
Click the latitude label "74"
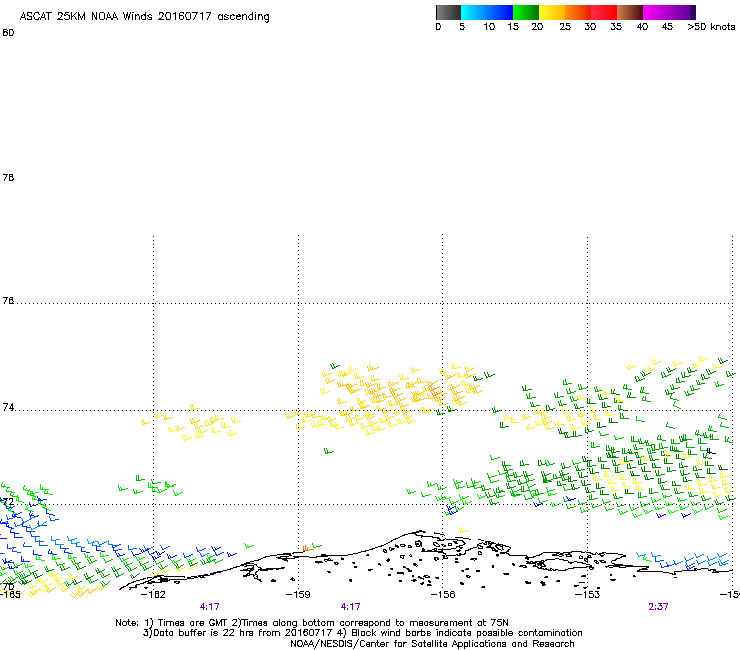click(x=8, y=407)
